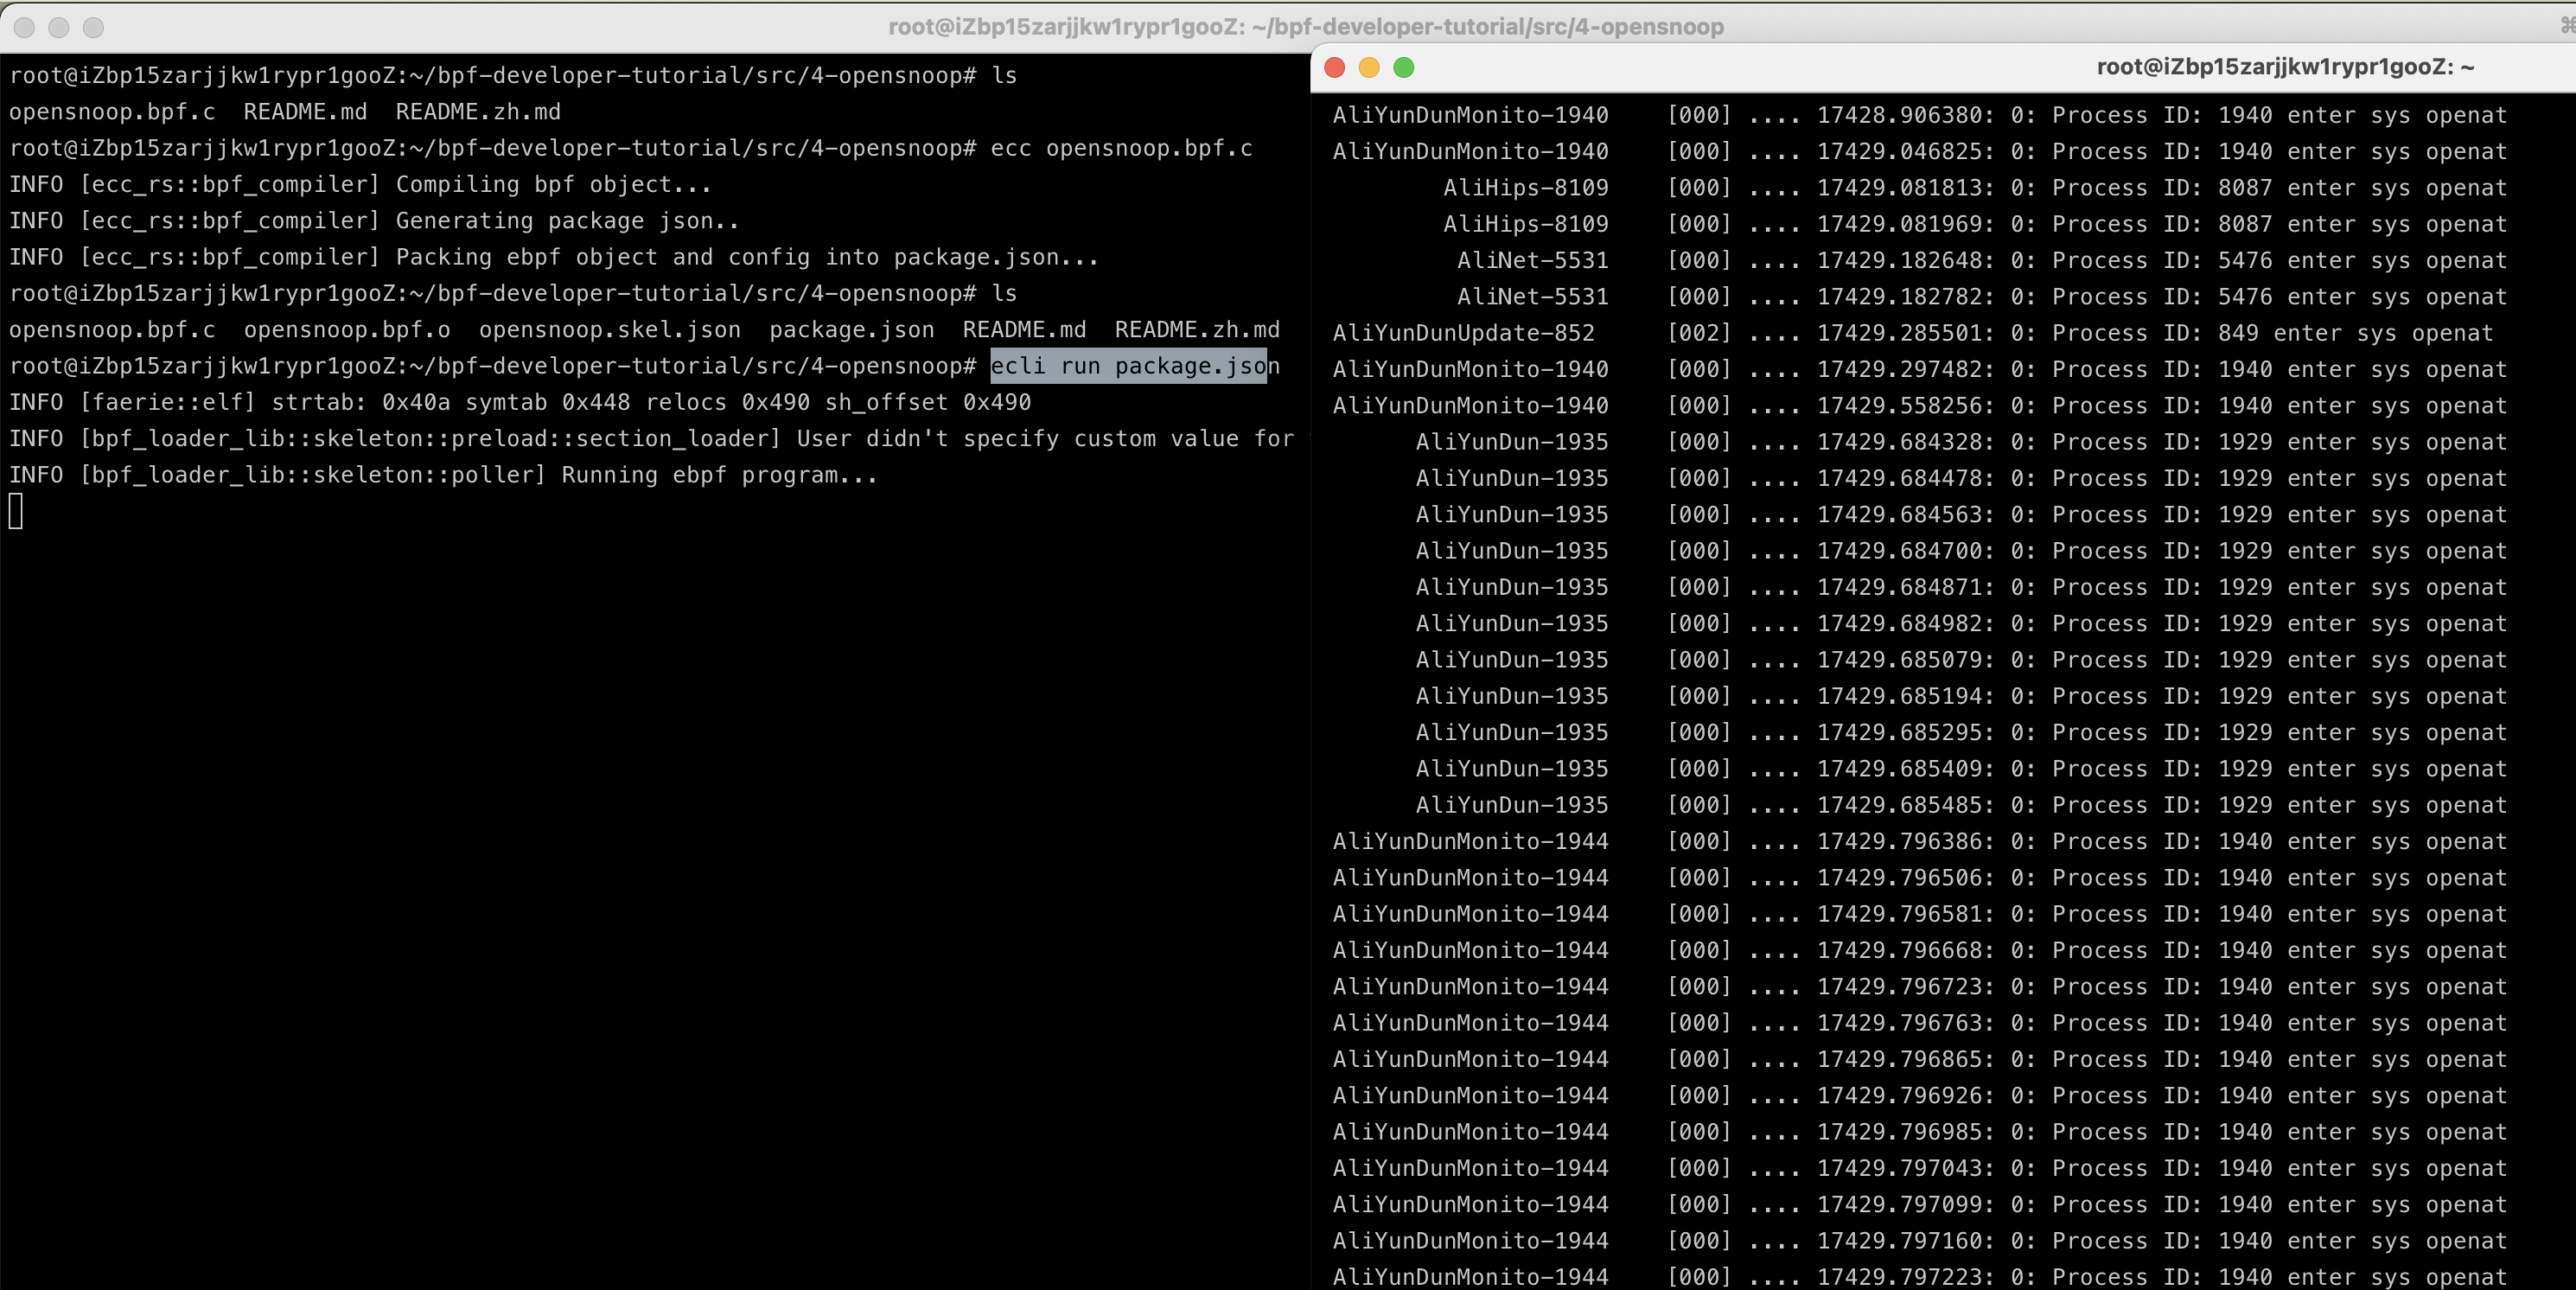
Task: Click the zoom button on the left terminal window
Action: coord(93,28)
